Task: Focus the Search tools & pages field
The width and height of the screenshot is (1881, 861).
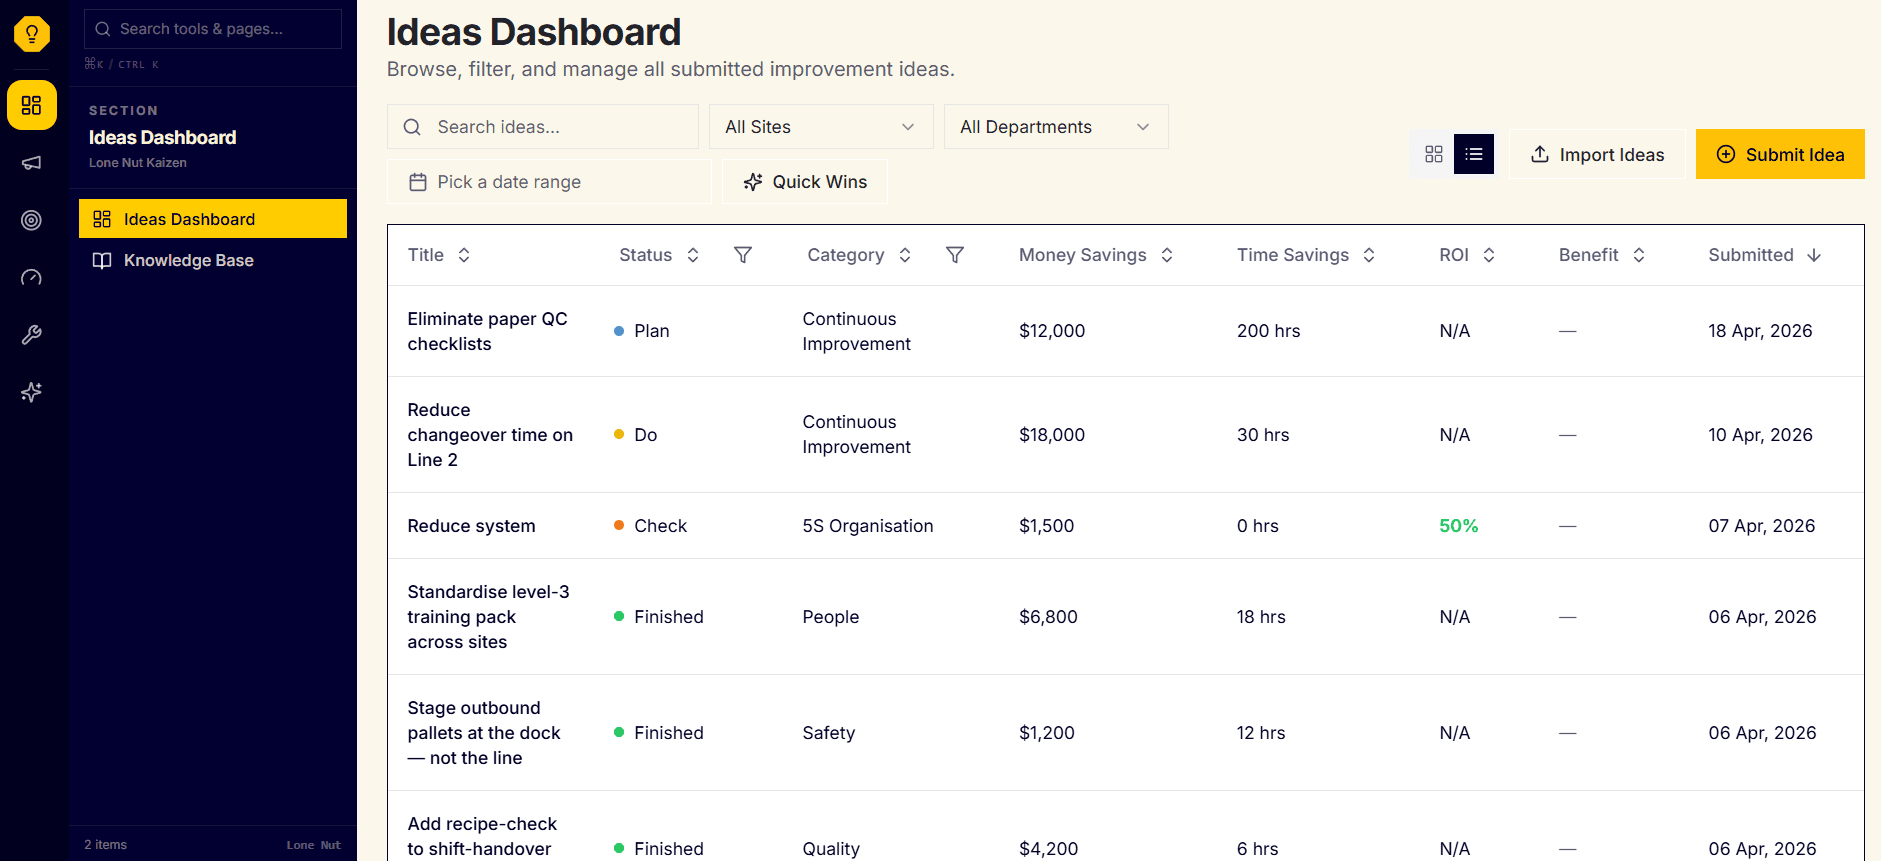Action: (x=213, y=29)
